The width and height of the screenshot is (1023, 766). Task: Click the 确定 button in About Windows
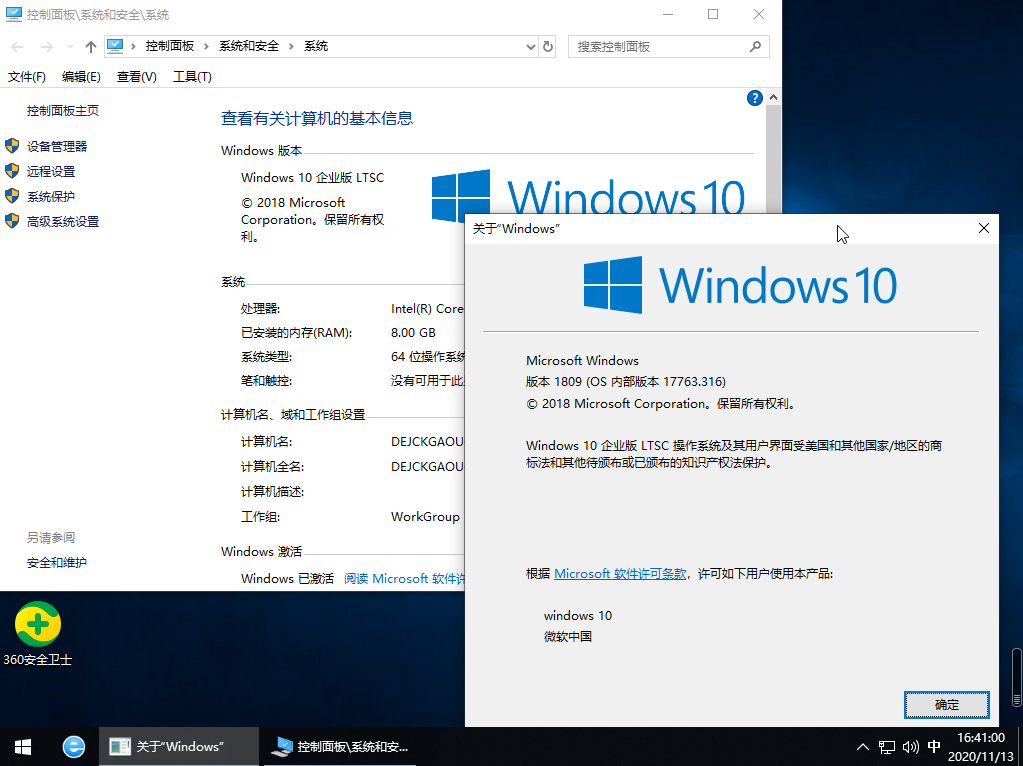[946, 704]
